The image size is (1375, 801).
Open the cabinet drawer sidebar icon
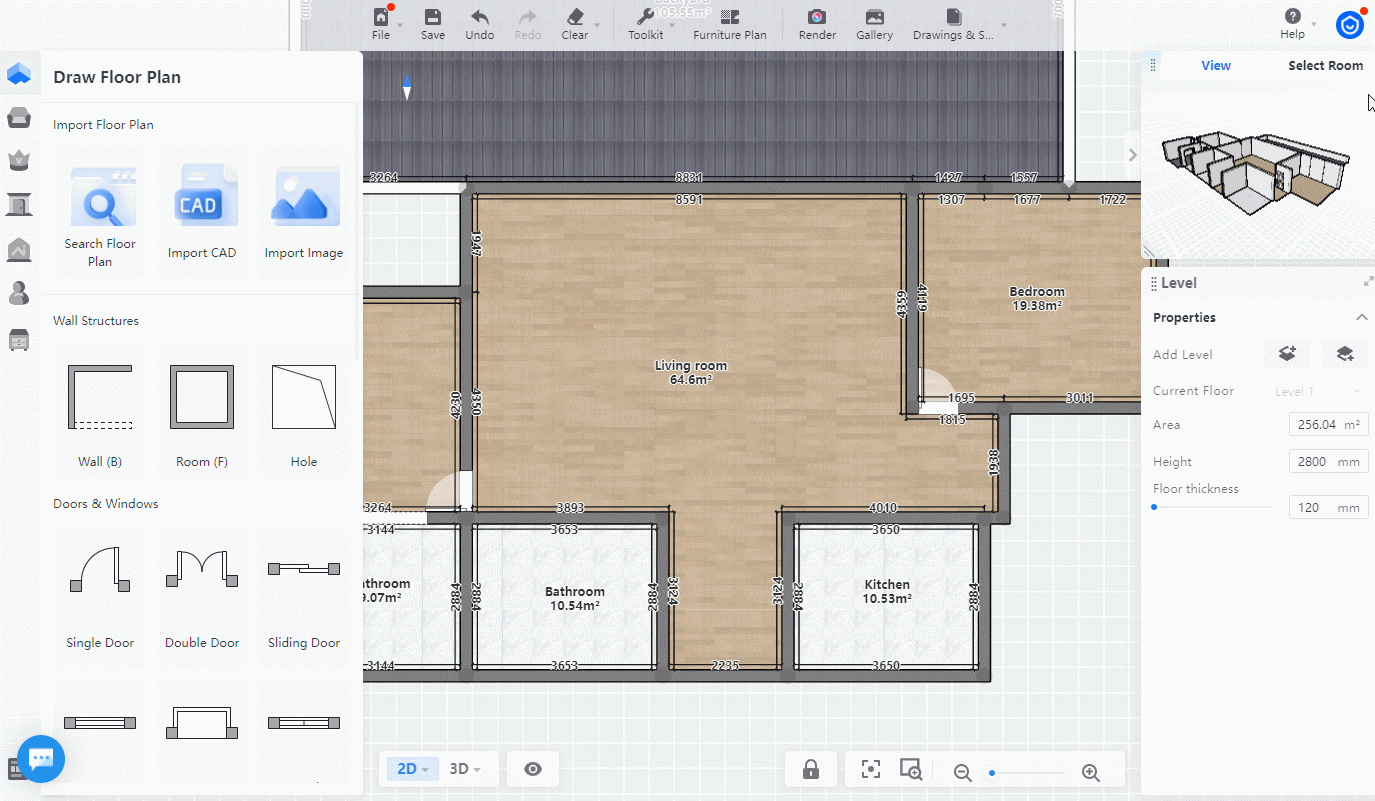(x=18, y=339)
